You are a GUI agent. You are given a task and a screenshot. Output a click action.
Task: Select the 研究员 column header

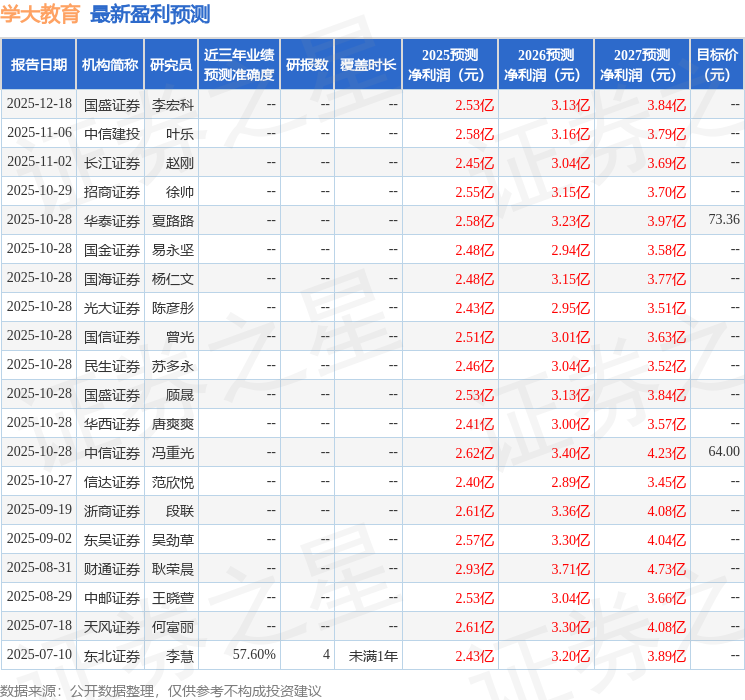171,65
